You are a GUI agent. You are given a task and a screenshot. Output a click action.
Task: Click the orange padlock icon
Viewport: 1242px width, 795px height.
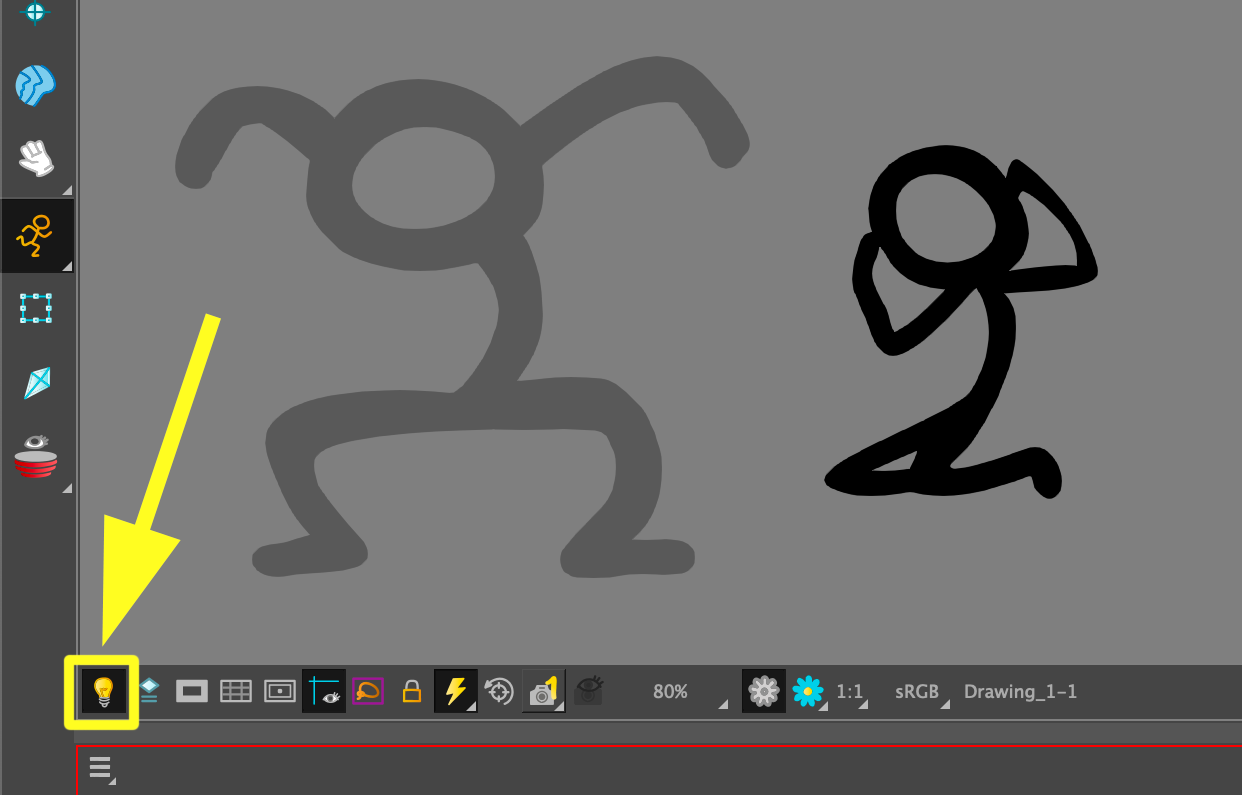[411, 691]
